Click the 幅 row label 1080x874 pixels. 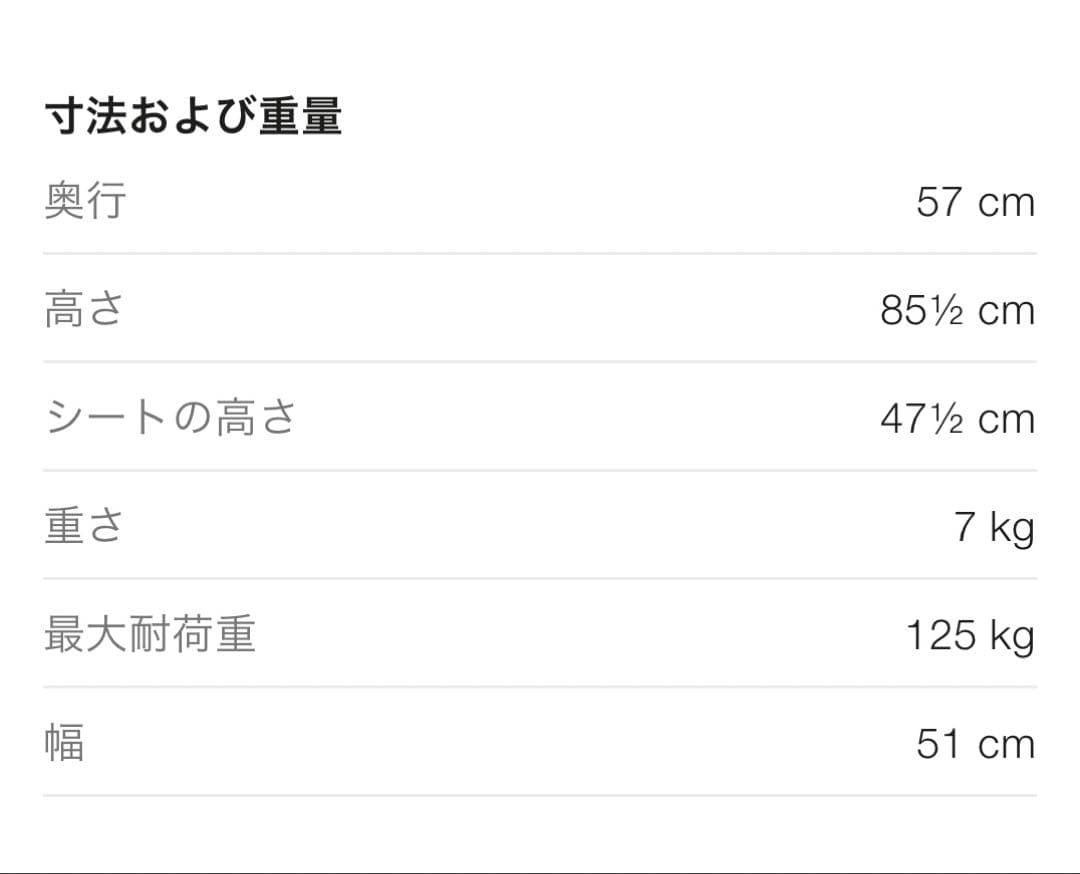coord(64,743)
